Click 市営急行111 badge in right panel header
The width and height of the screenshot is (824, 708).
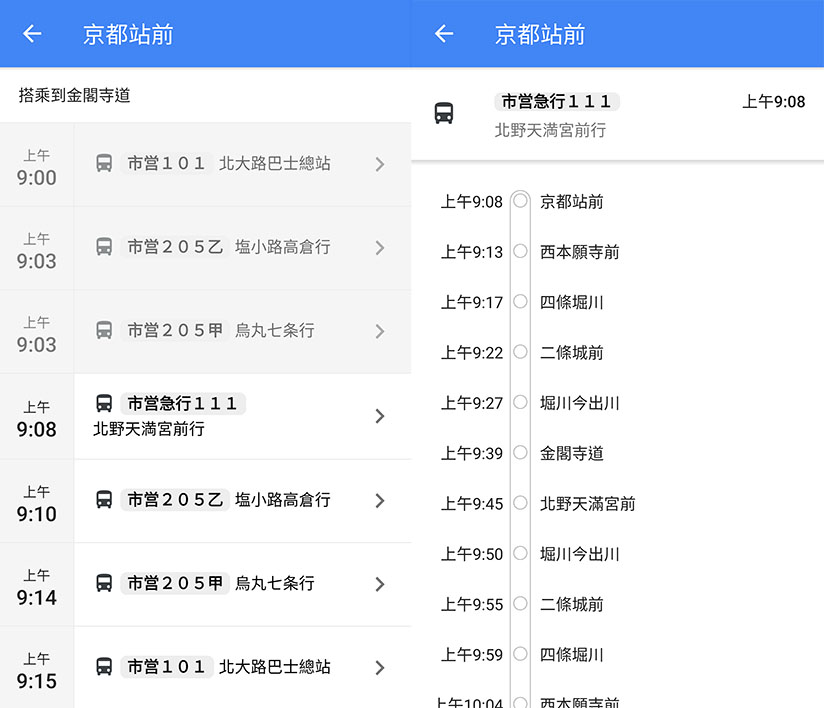pos(557,101)
